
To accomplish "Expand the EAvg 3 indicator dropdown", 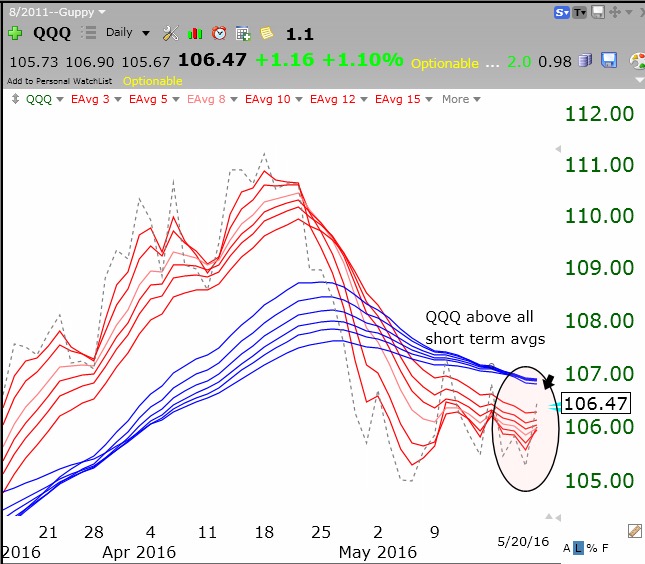I will click(118, 99).
